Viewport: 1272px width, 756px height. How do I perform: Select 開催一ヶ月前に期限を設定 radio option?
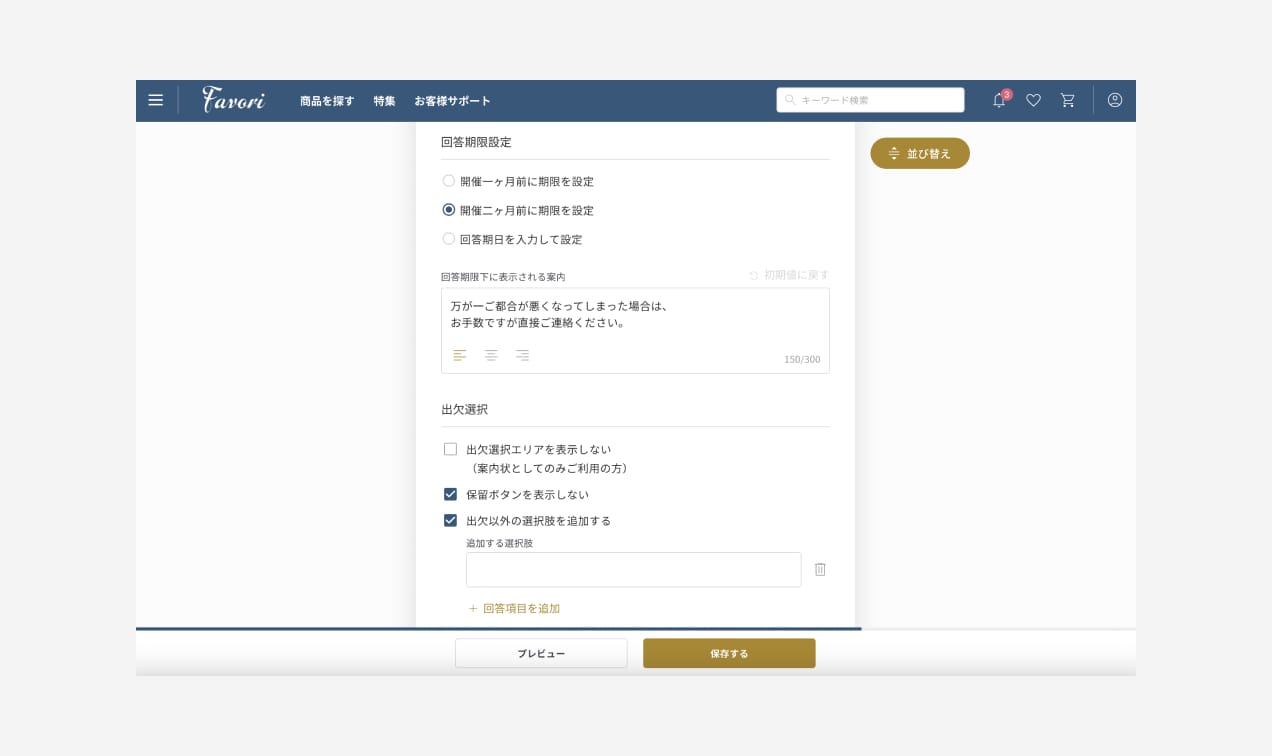(x=449, y=181)
